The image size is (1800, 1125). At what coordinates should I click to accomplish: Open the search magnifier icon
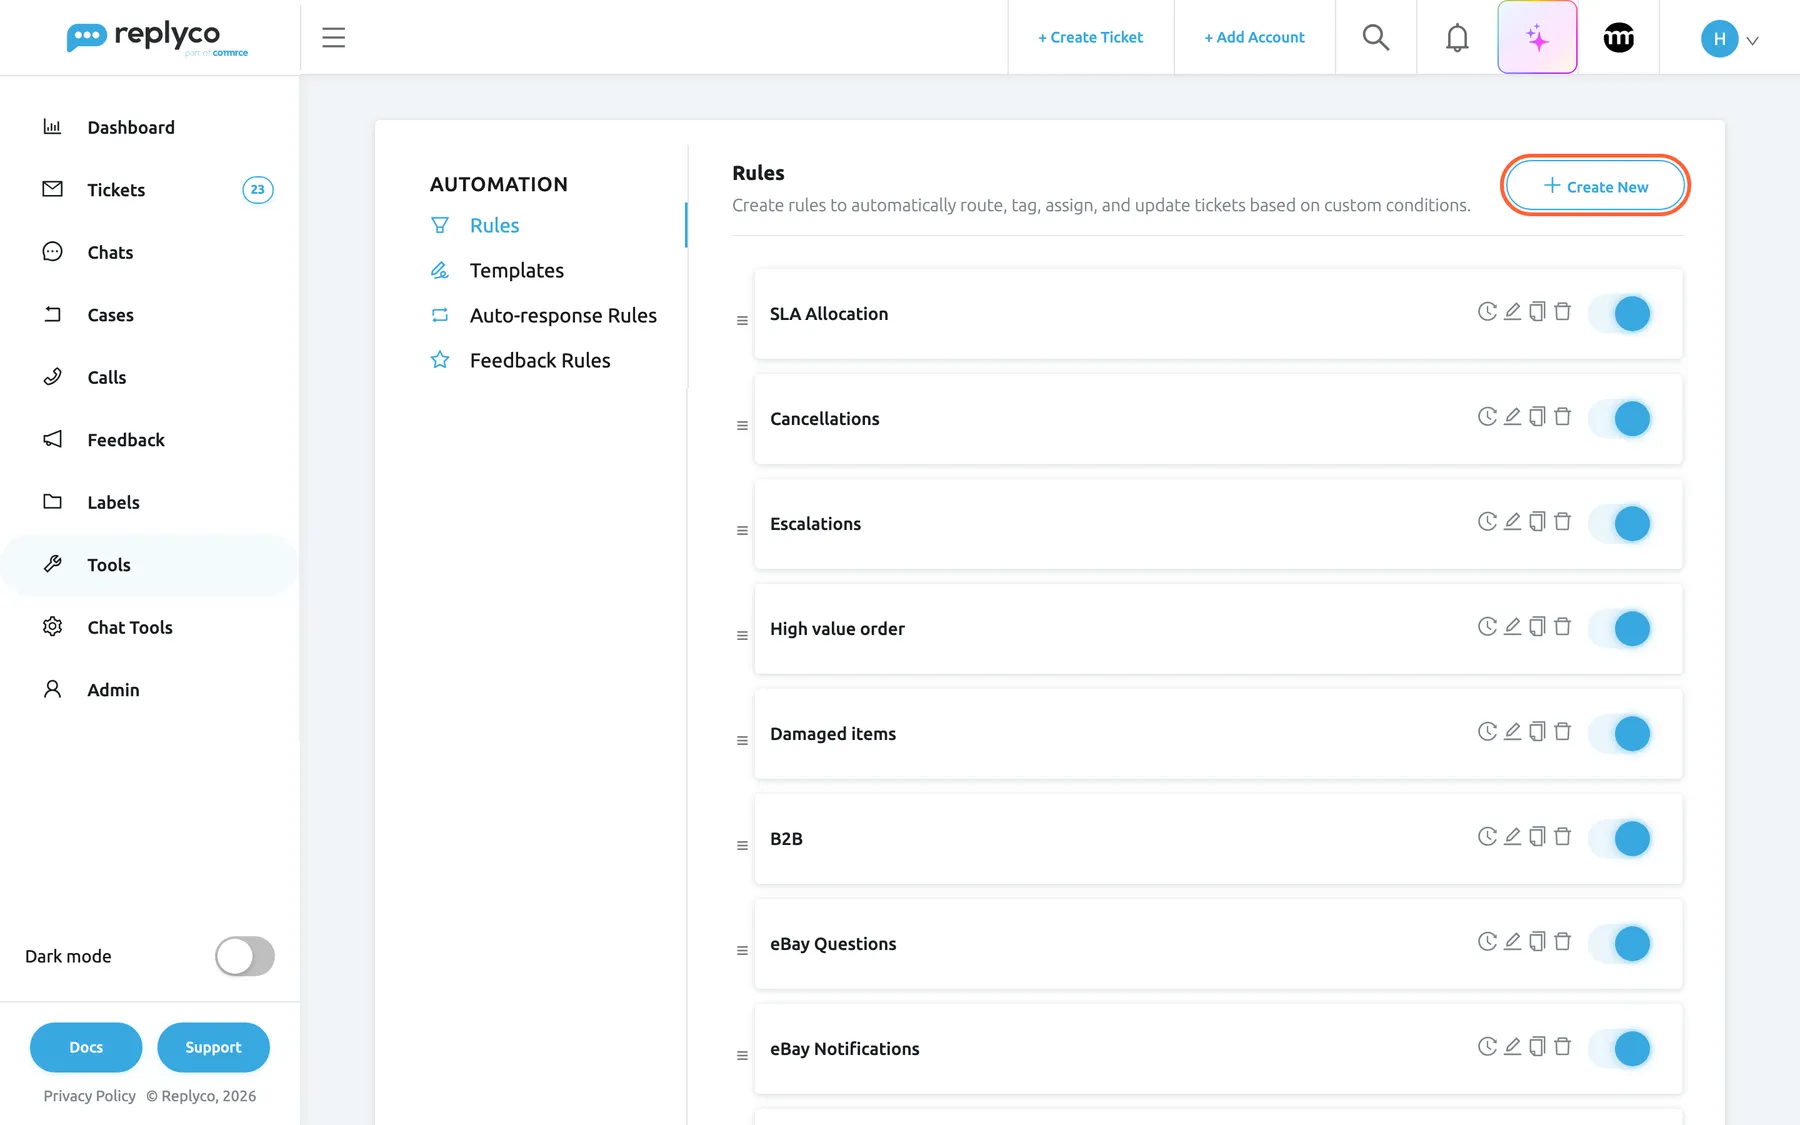click(1376, 38)
